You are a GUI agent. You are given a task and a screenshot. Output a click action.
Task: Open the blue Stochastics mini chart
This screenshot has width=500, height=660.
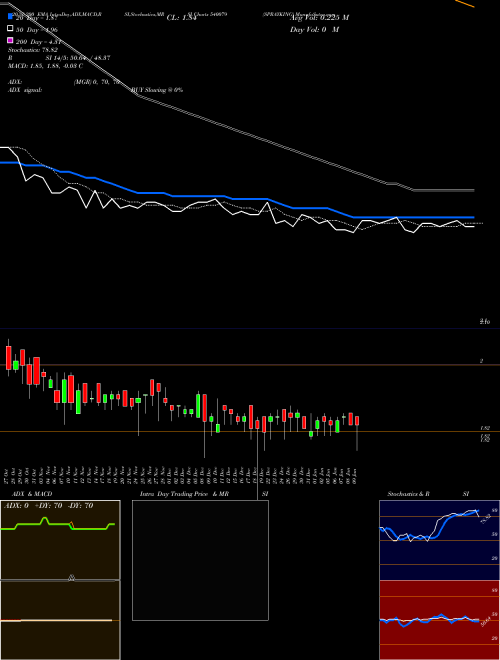click(x=439, y=540)
